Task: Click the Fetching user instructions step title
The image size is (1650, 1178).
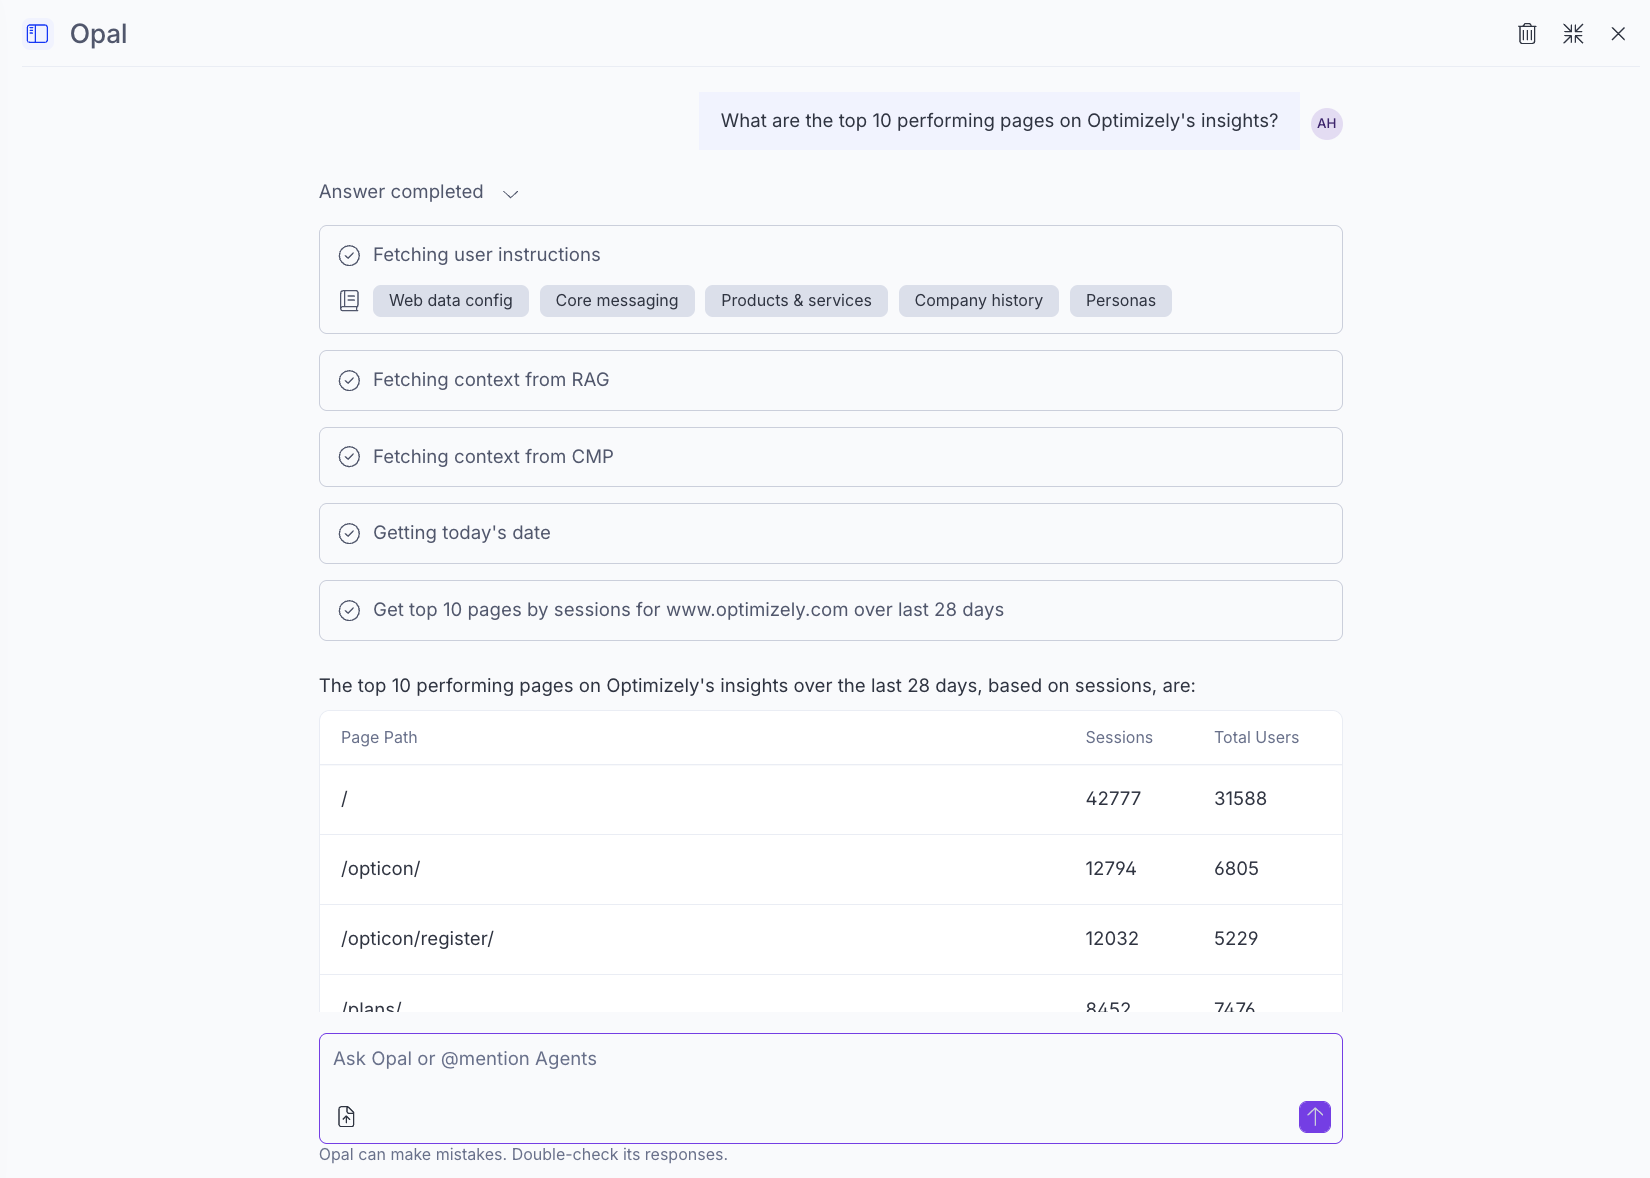Action: pyautogui.click(x=487, y=255)
